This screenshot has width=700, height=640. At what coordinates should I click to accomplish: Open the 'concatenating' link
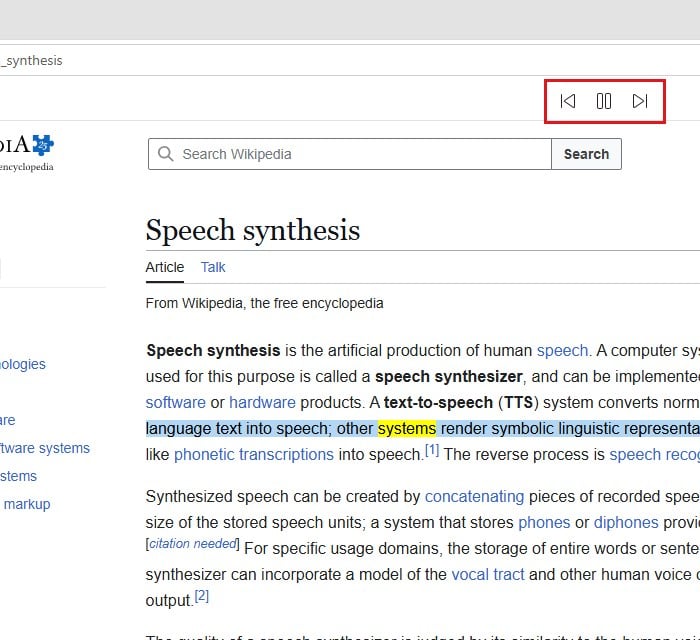click(x=474, y=497)
